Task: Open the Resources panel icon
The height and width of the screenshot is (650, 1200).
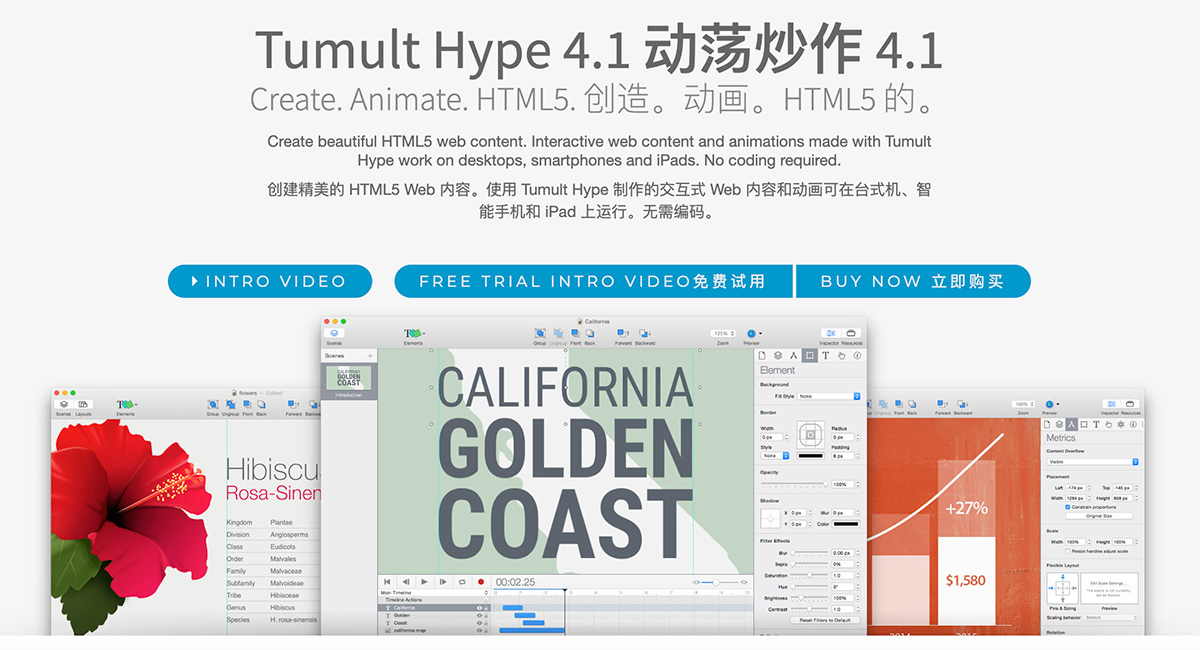Action: click(x=851, y=333)
